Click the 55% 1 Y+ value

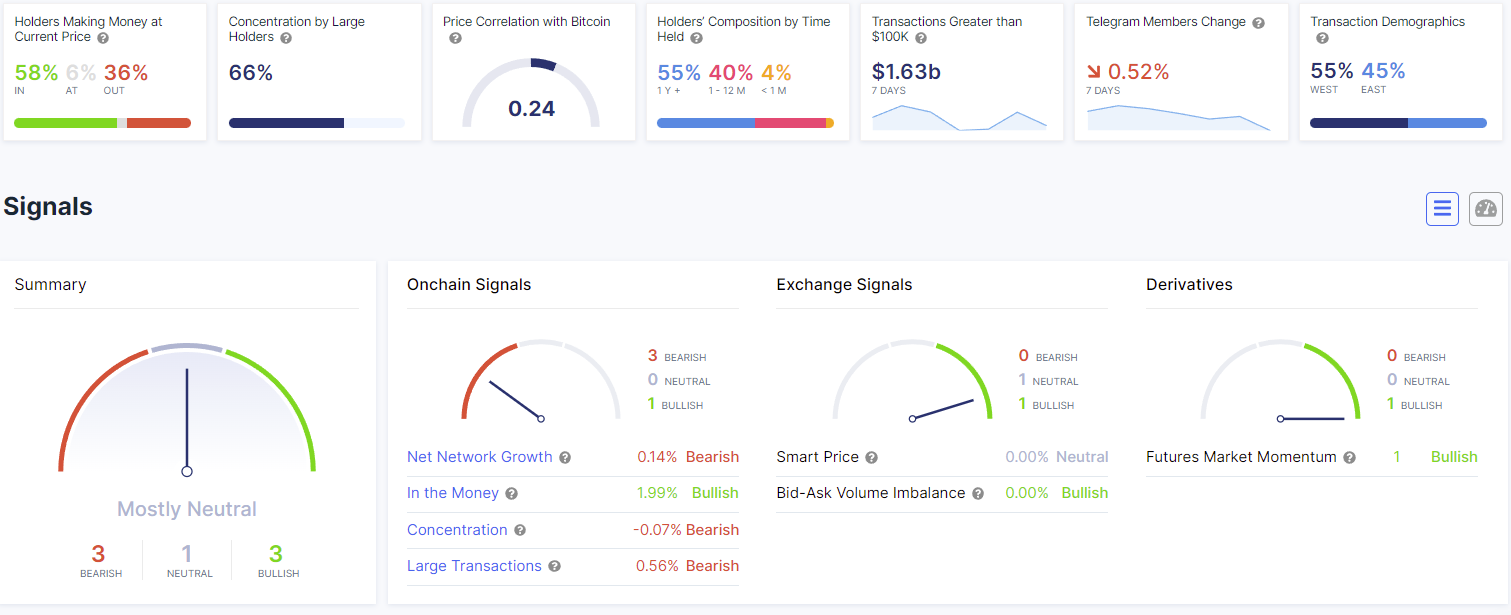(679, 72)
